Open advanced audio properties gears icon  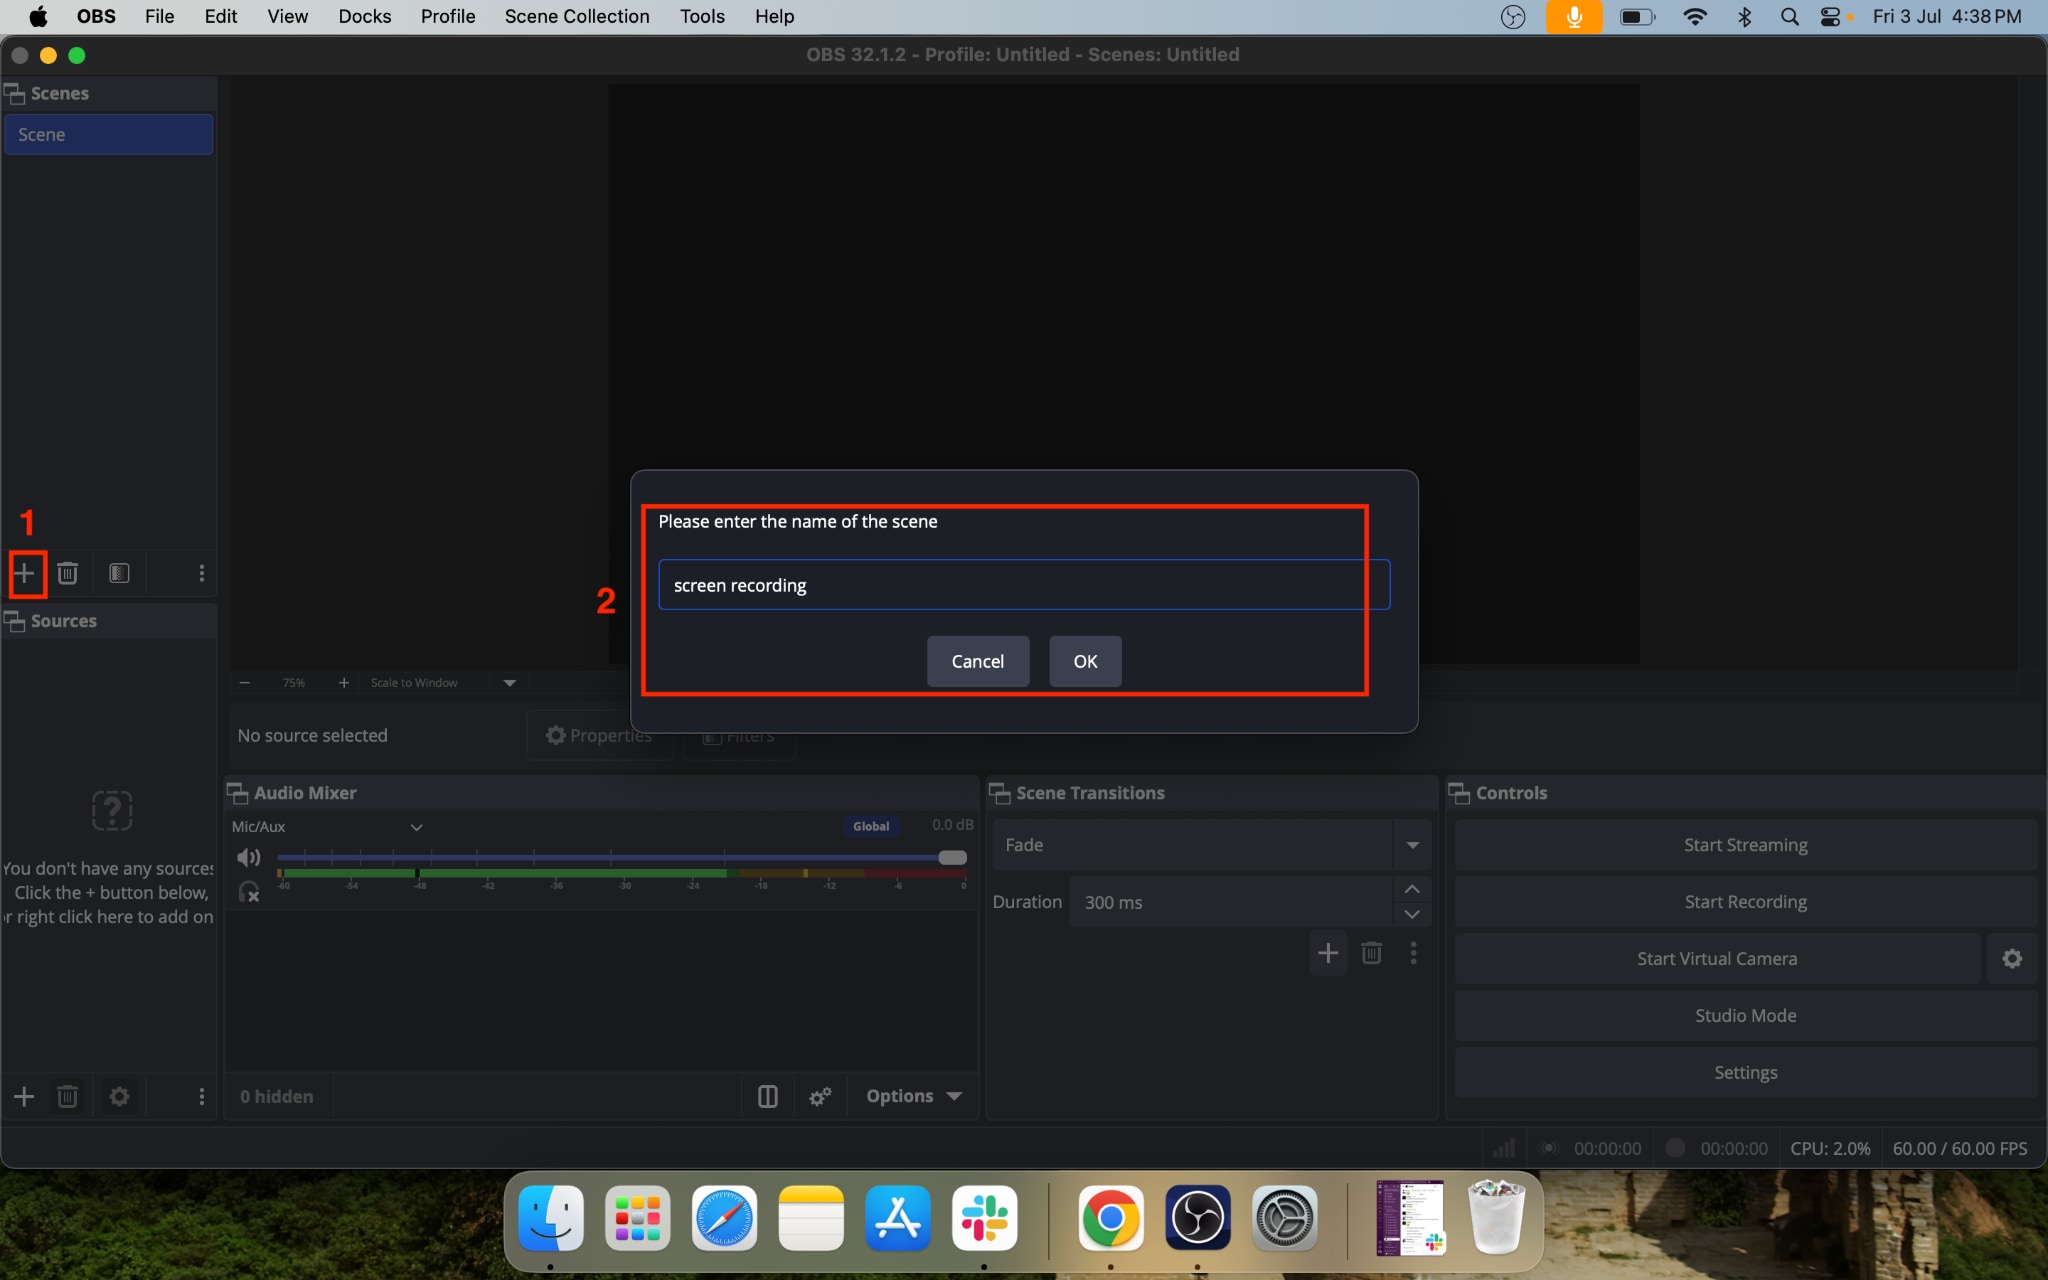click(820, 1097)
